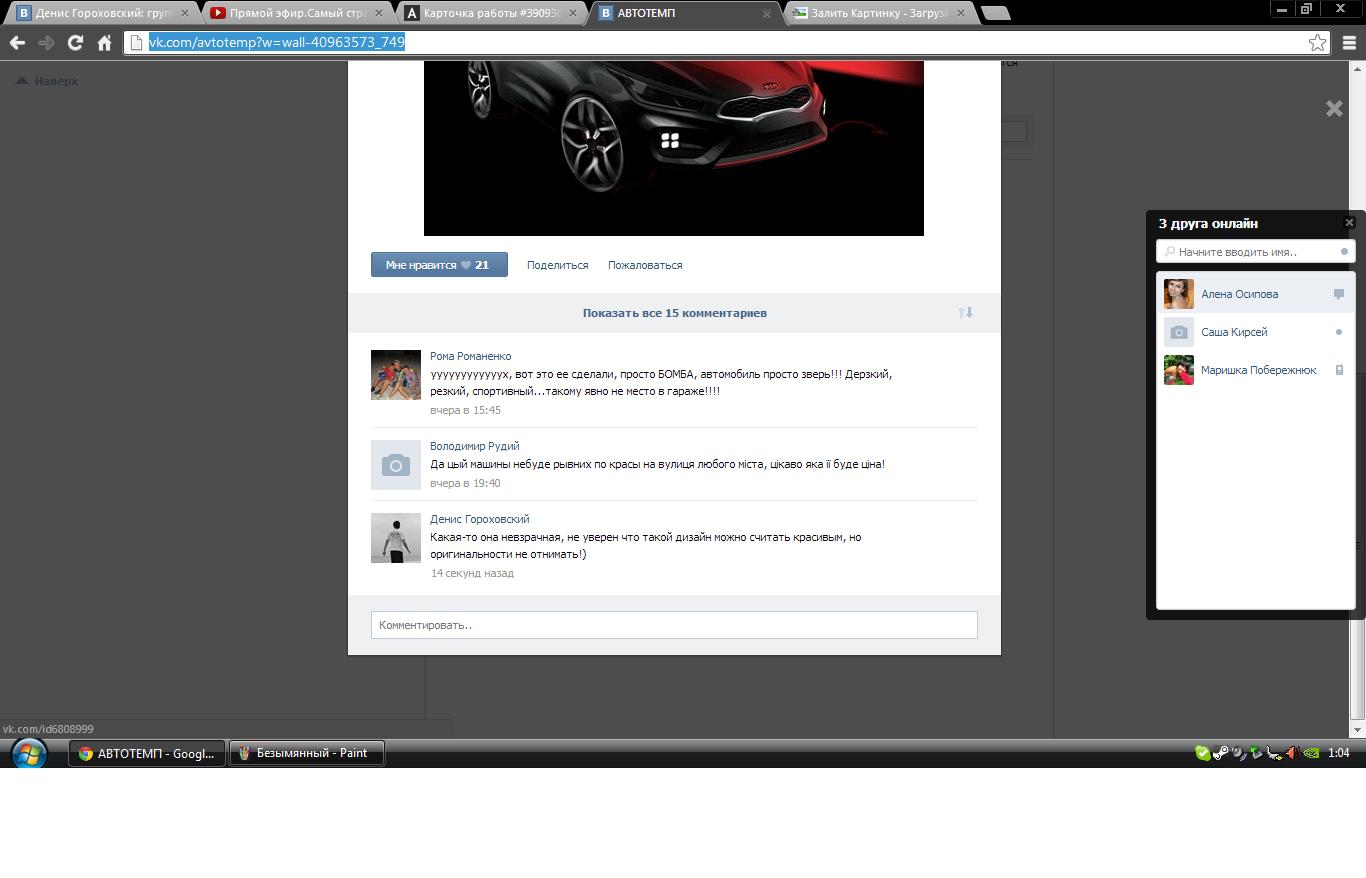
Task: Open Саша Кирсей's placeholder avatar
Action: tap(1179, 332)
